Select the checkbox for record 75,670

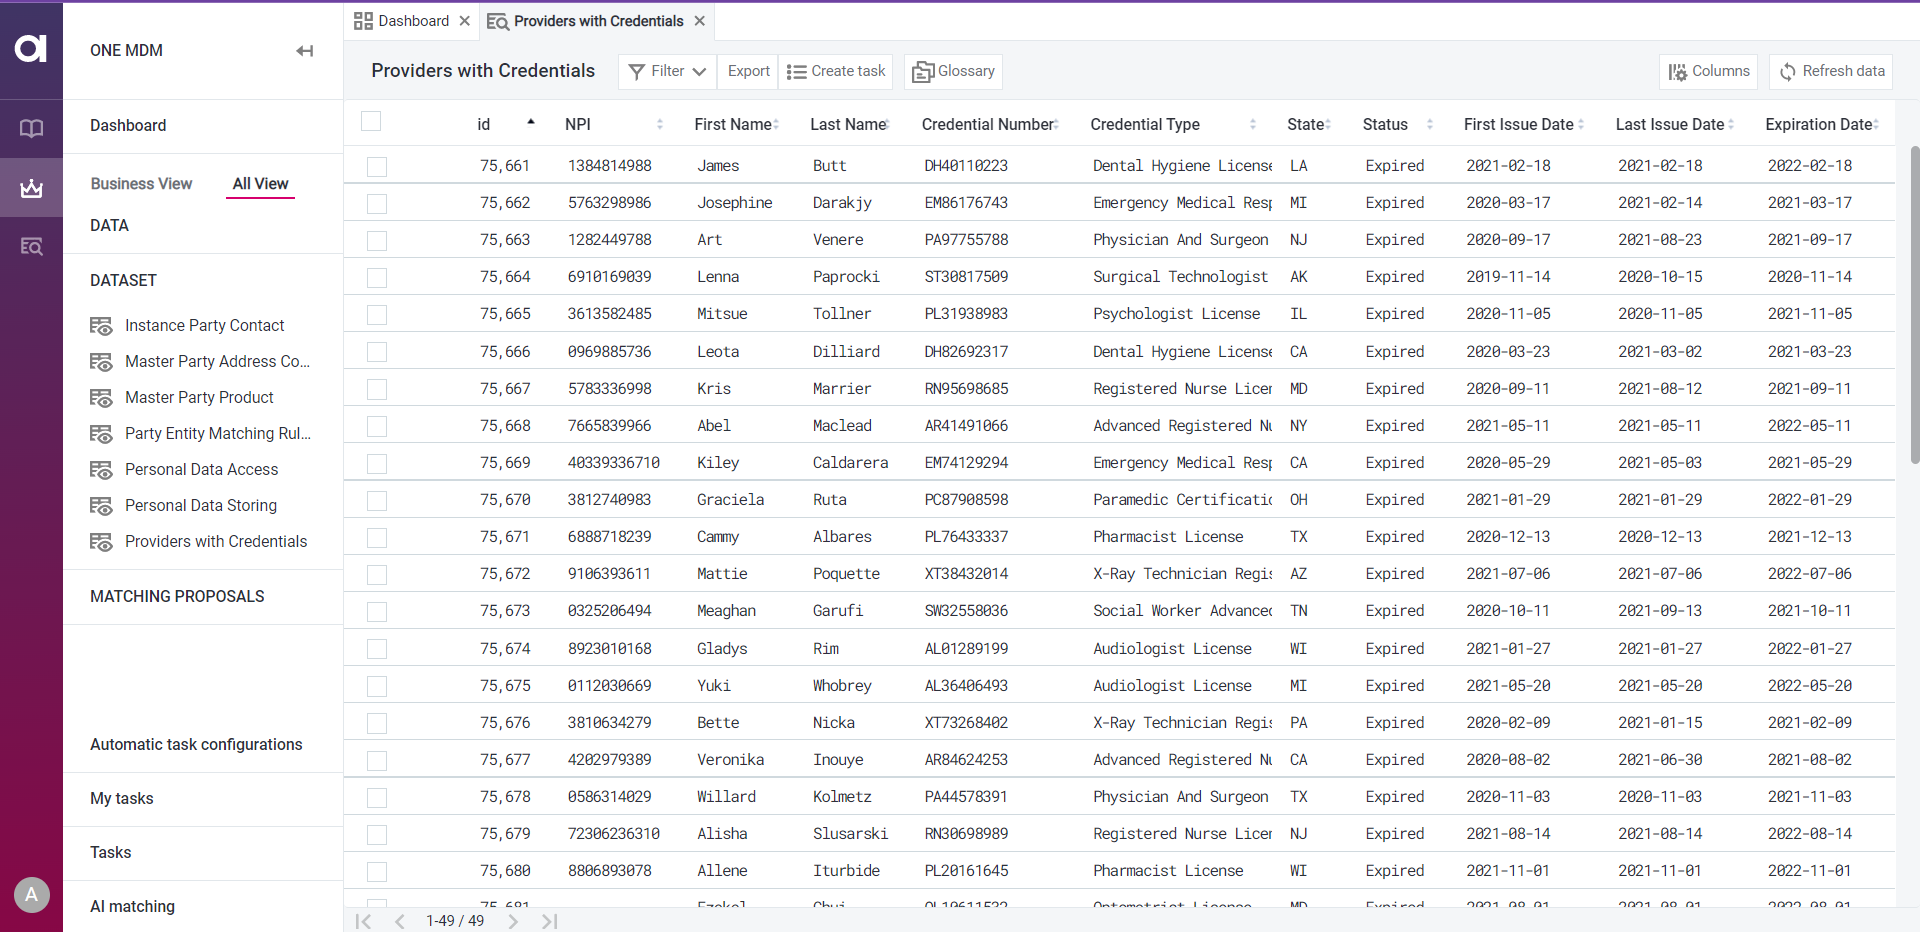[377, 501]
